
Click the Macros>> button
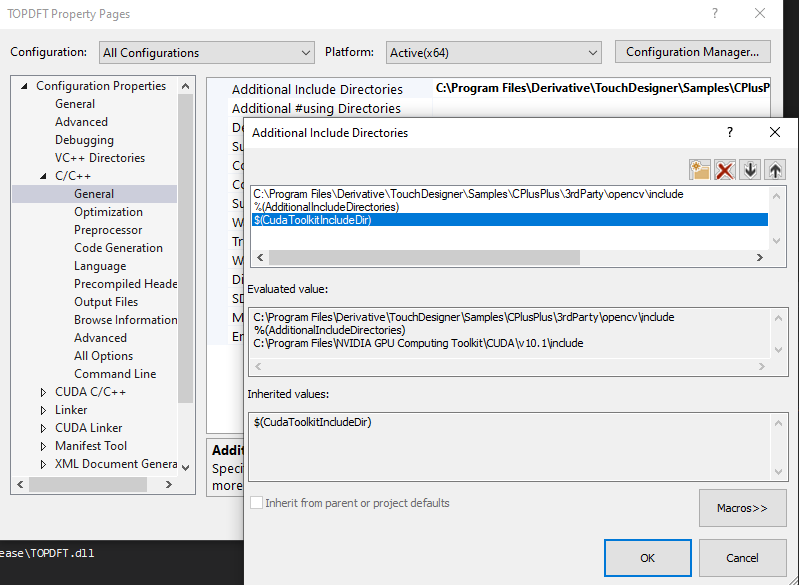[x=742, y=508]
